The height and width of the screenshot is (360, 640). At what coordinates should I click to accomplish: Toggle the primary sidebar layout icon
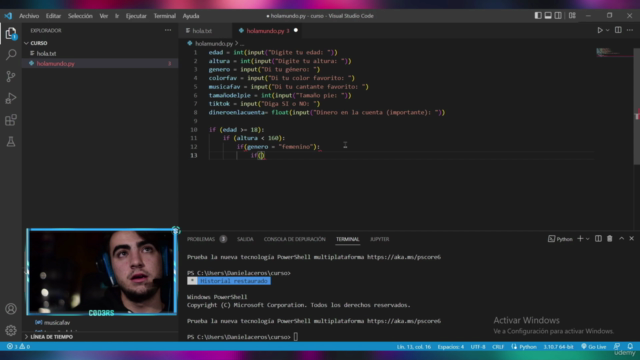[538, 16]
